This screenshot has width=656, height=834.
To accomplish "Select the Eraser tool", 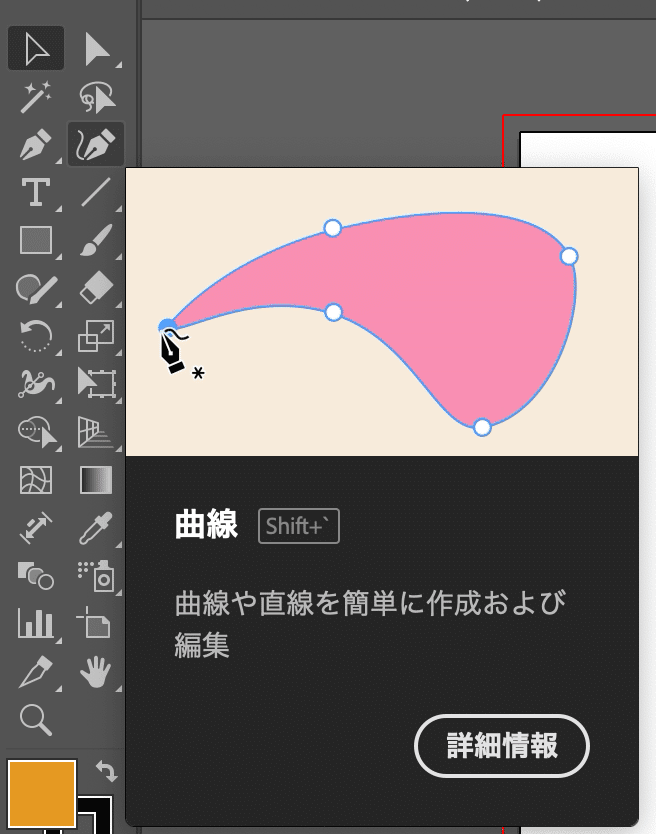I will (96, 288).
